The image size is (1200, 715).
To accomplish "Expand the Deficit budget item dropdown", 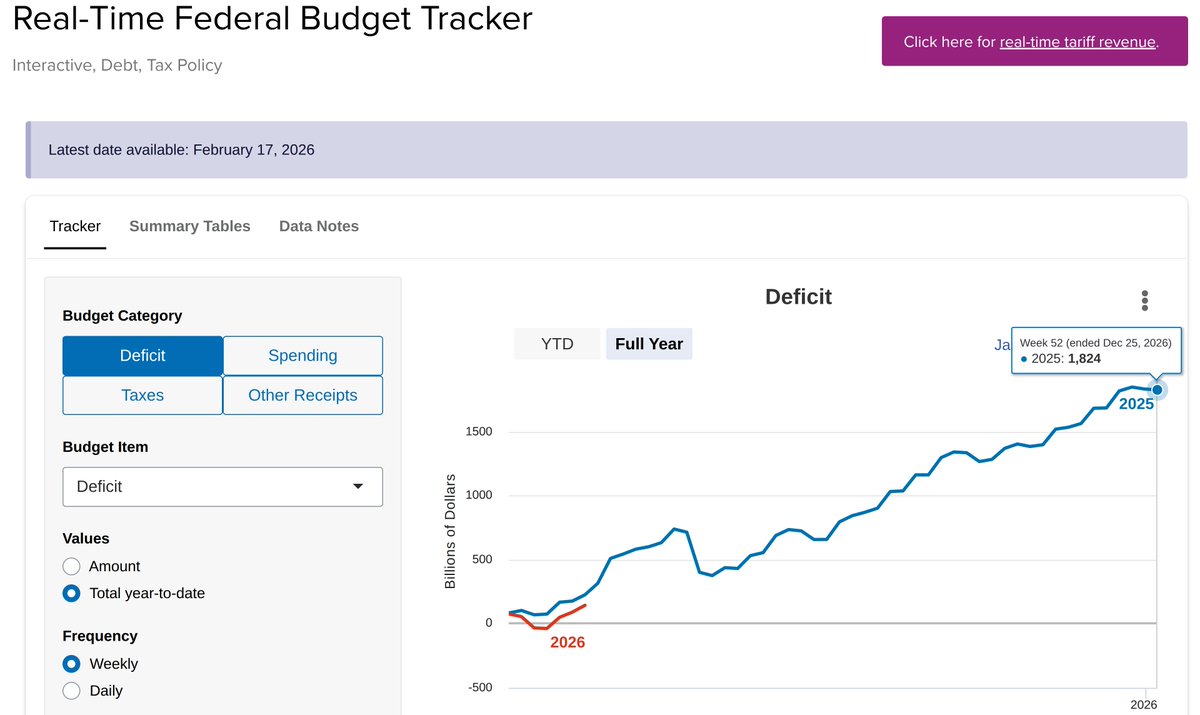I will [222, 487].
